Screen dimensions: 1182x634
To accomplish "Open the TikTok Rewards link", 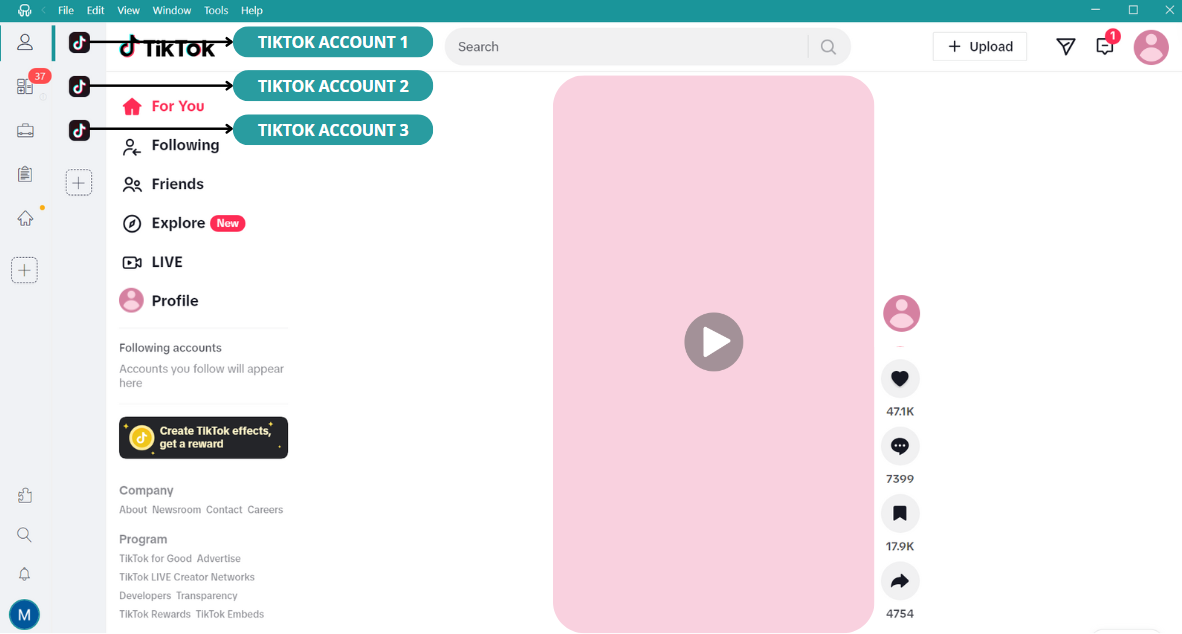I will (155, 614).
